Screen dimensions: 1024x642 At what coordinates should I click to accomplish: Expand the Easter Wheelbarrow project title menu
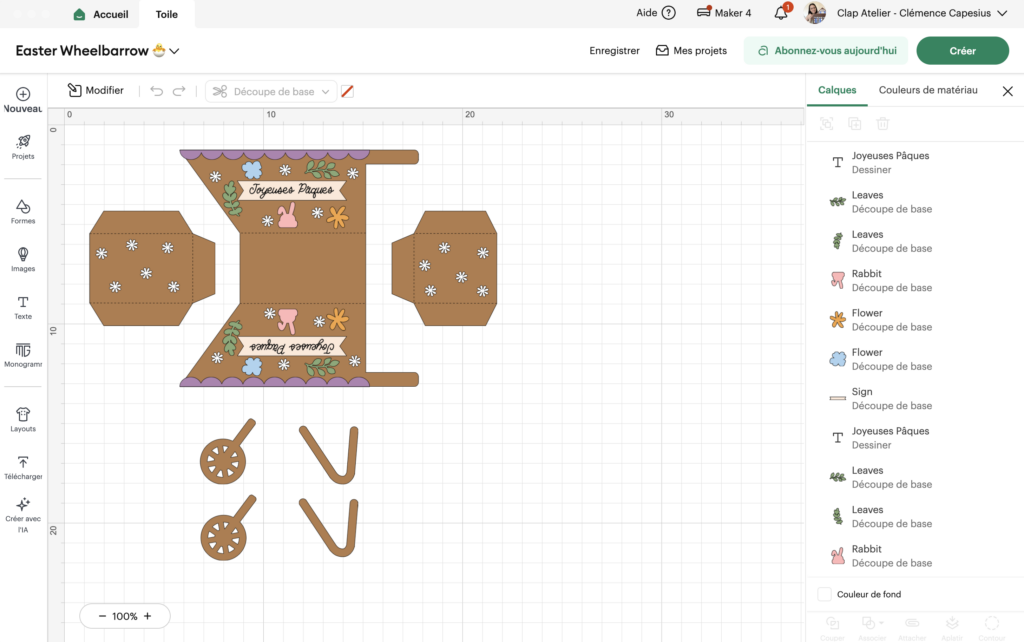[x=175, y=51]
